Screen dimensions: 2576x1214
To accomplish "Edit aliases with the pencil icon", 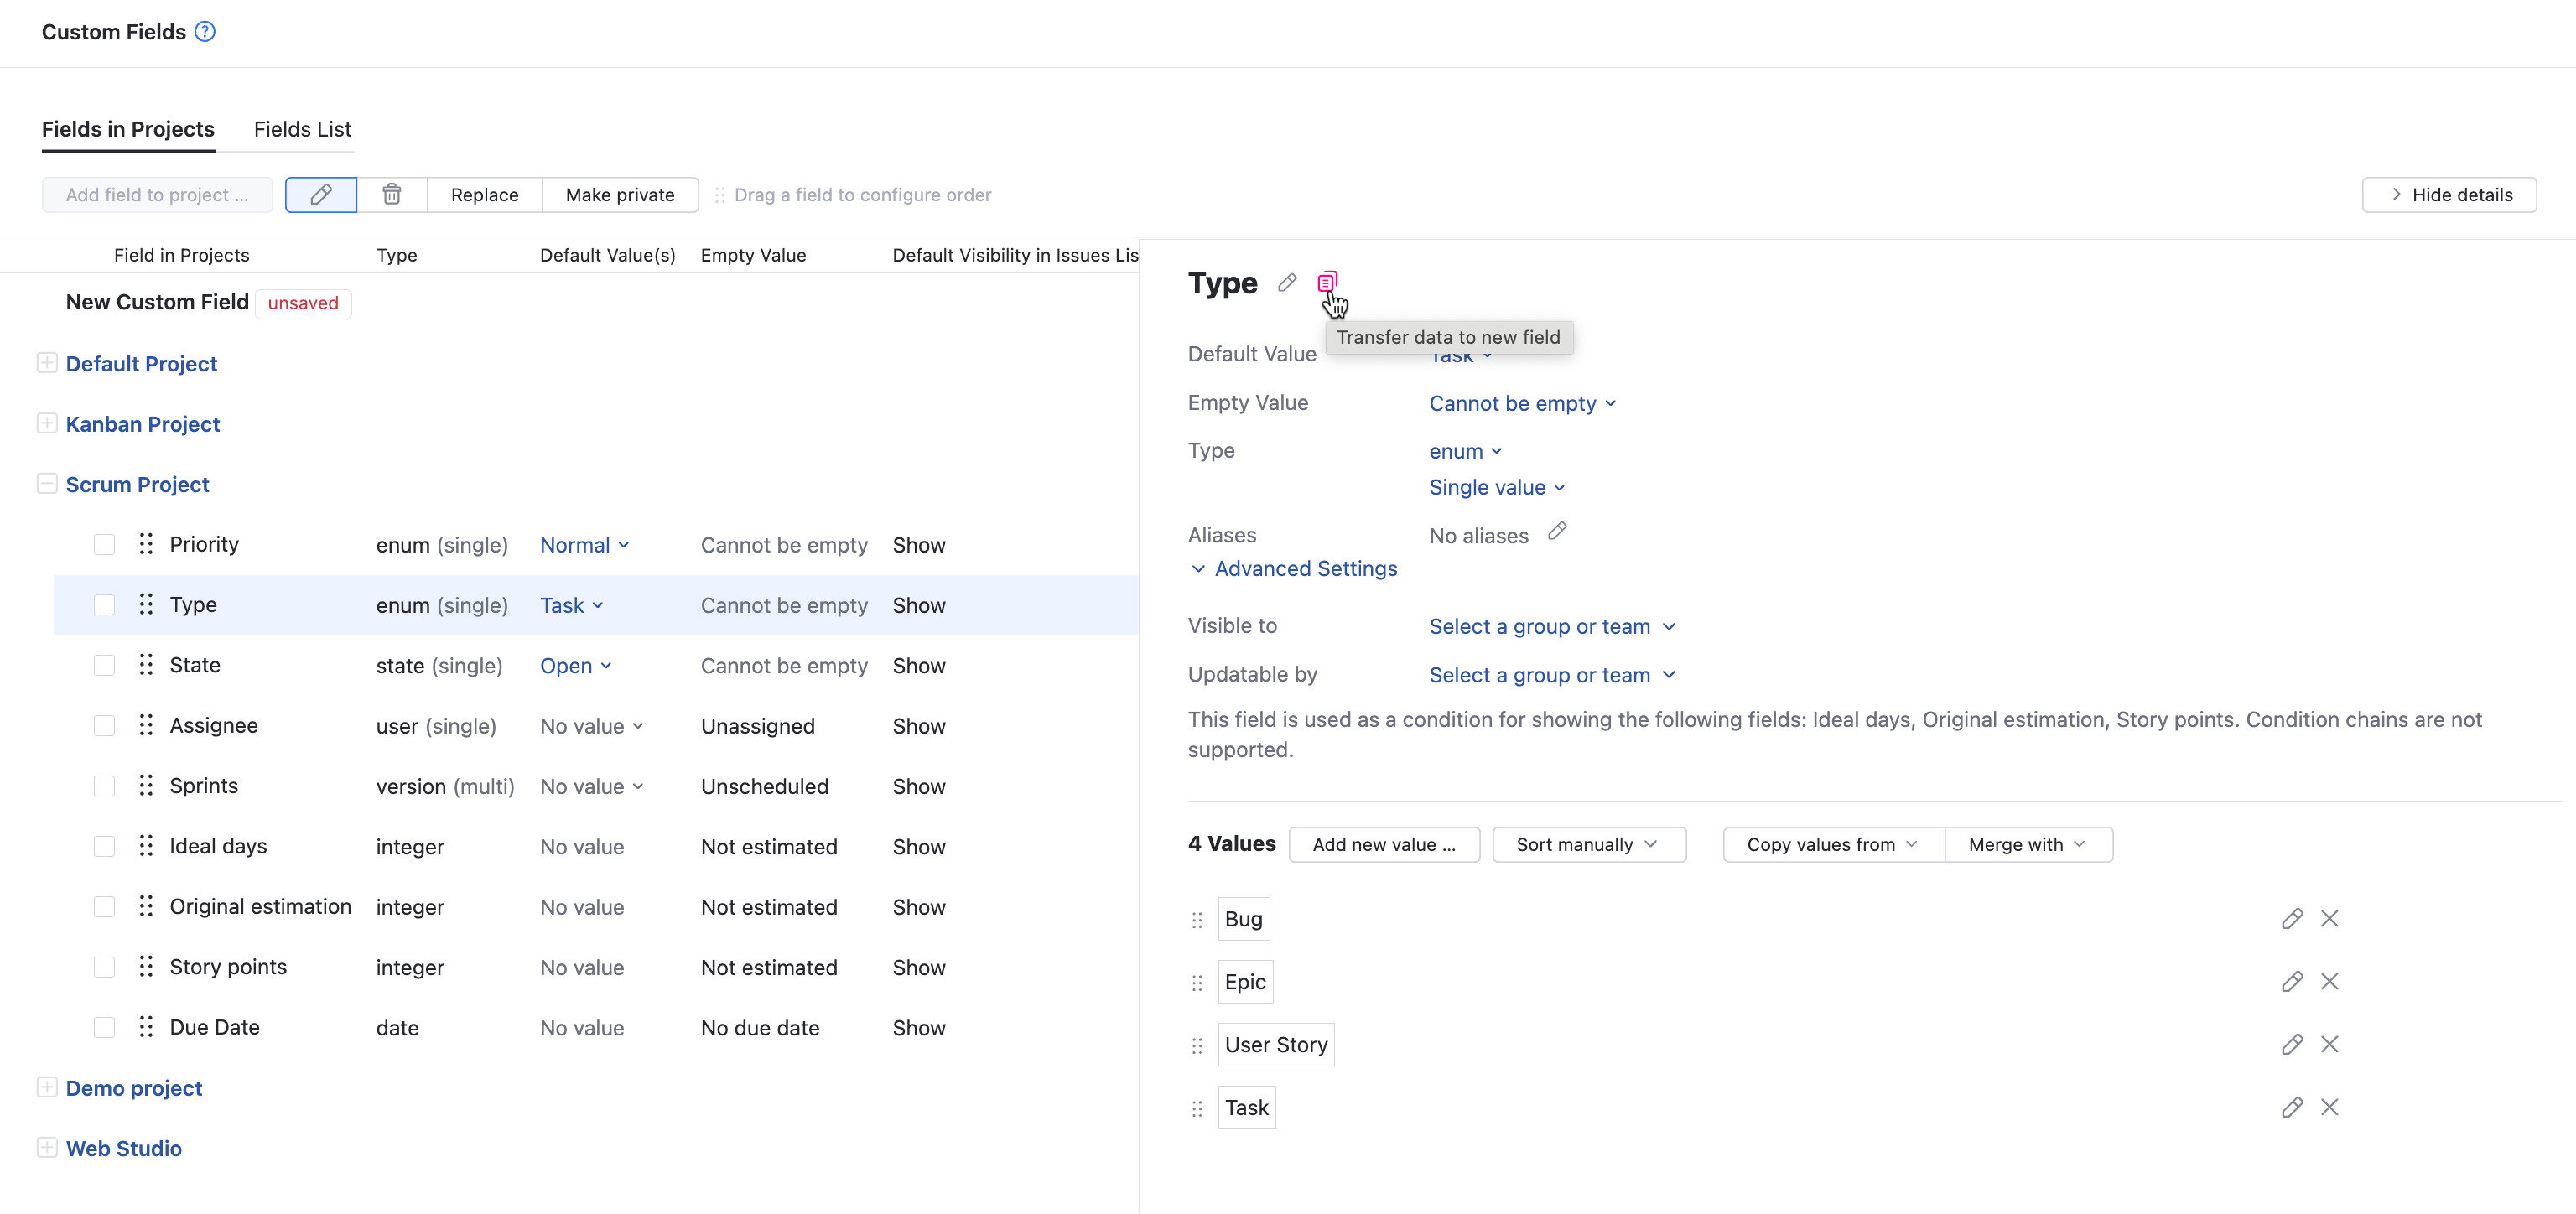I will 1557,532.
